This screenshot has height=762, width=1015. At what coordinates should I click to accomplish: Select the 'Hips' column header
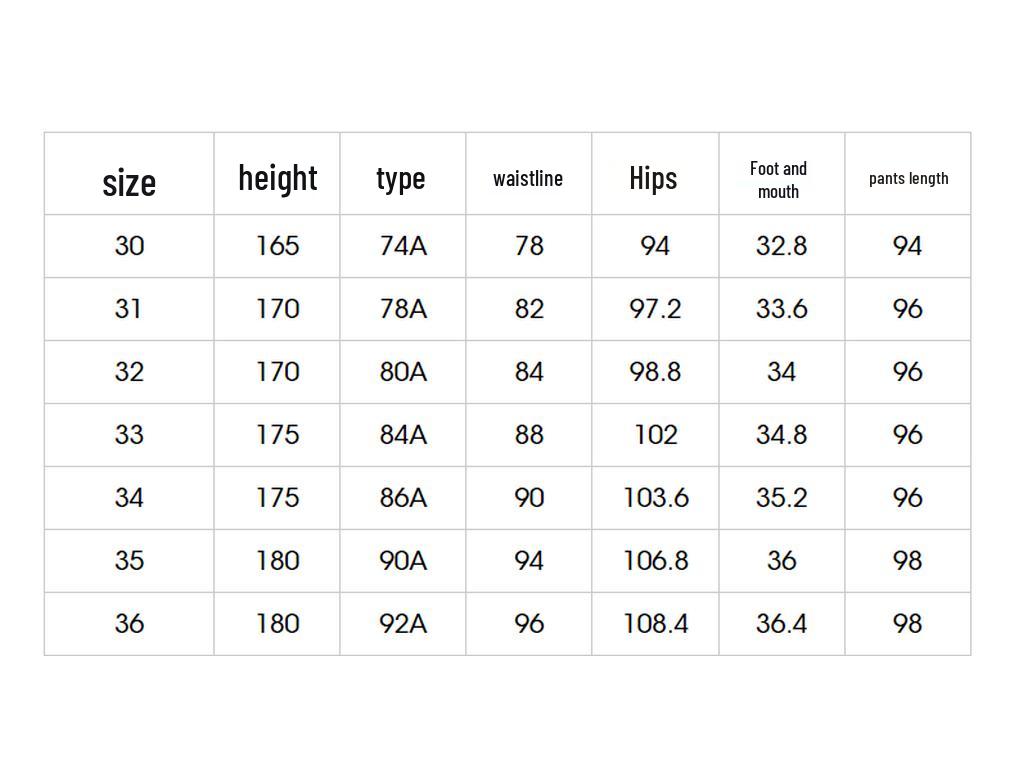[653, 178]
